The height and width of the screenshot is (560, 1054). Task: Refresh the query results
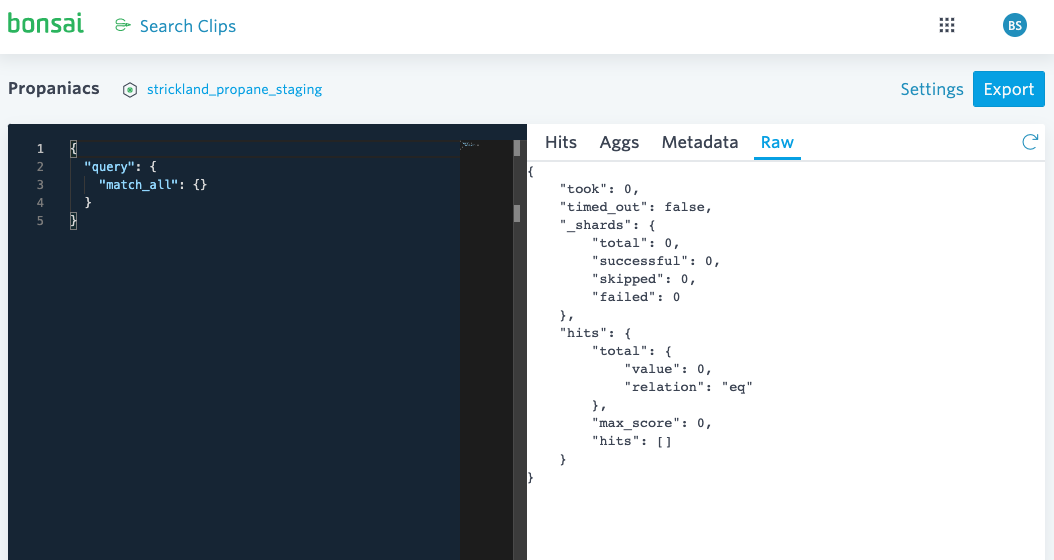(1030, 142)
